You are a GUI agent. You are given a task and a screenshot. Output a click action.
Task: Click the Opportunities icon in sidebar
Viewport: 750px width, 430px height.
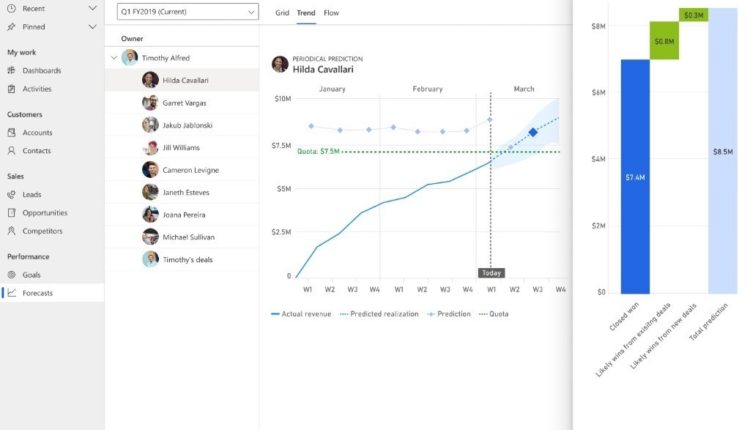click(x=11, y=213)
